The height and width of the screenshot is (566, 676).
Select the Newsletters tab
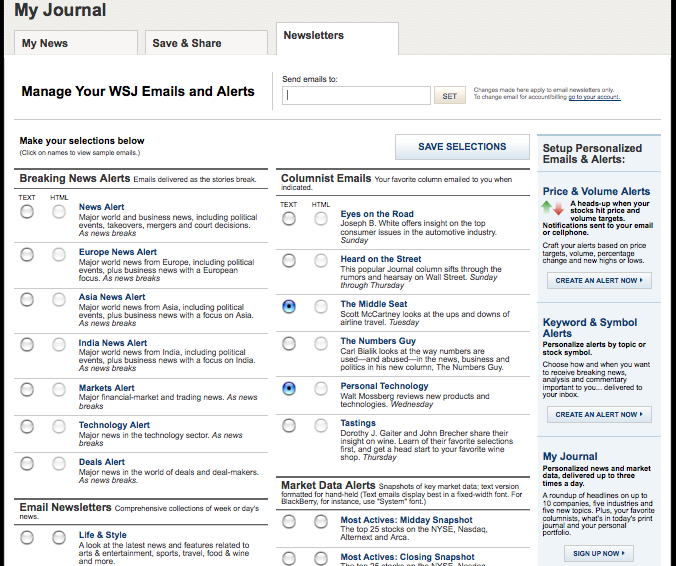(x=337, y=38)
